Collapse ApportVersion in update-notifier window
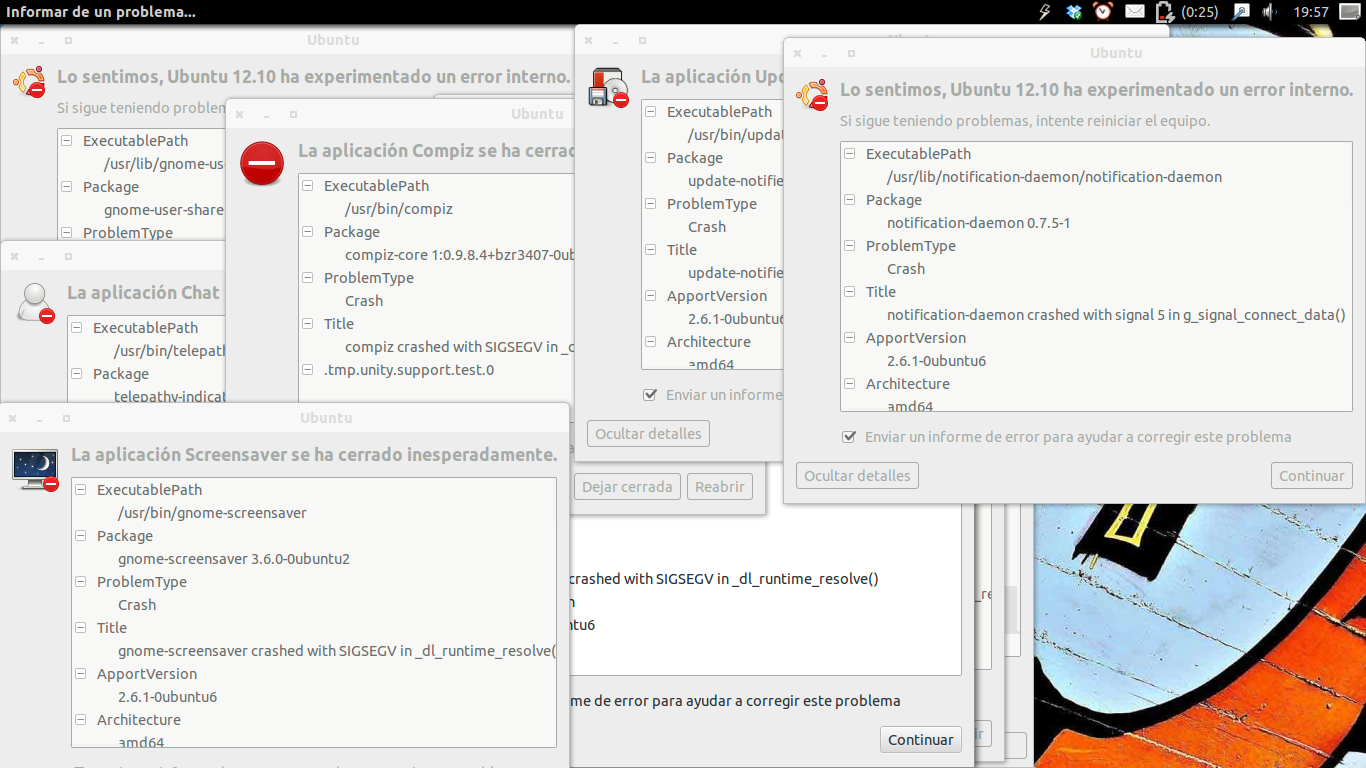The image size is (1366, 768). click(651, 296)
